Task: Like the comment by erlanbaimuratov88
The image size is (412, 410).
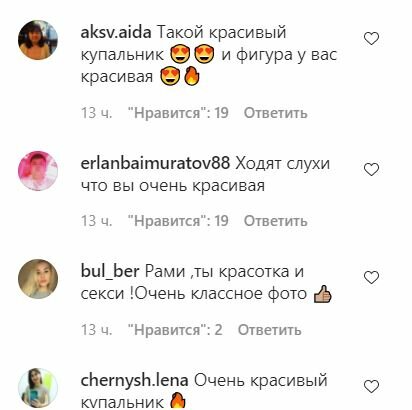Action: [x=371, y=170]
